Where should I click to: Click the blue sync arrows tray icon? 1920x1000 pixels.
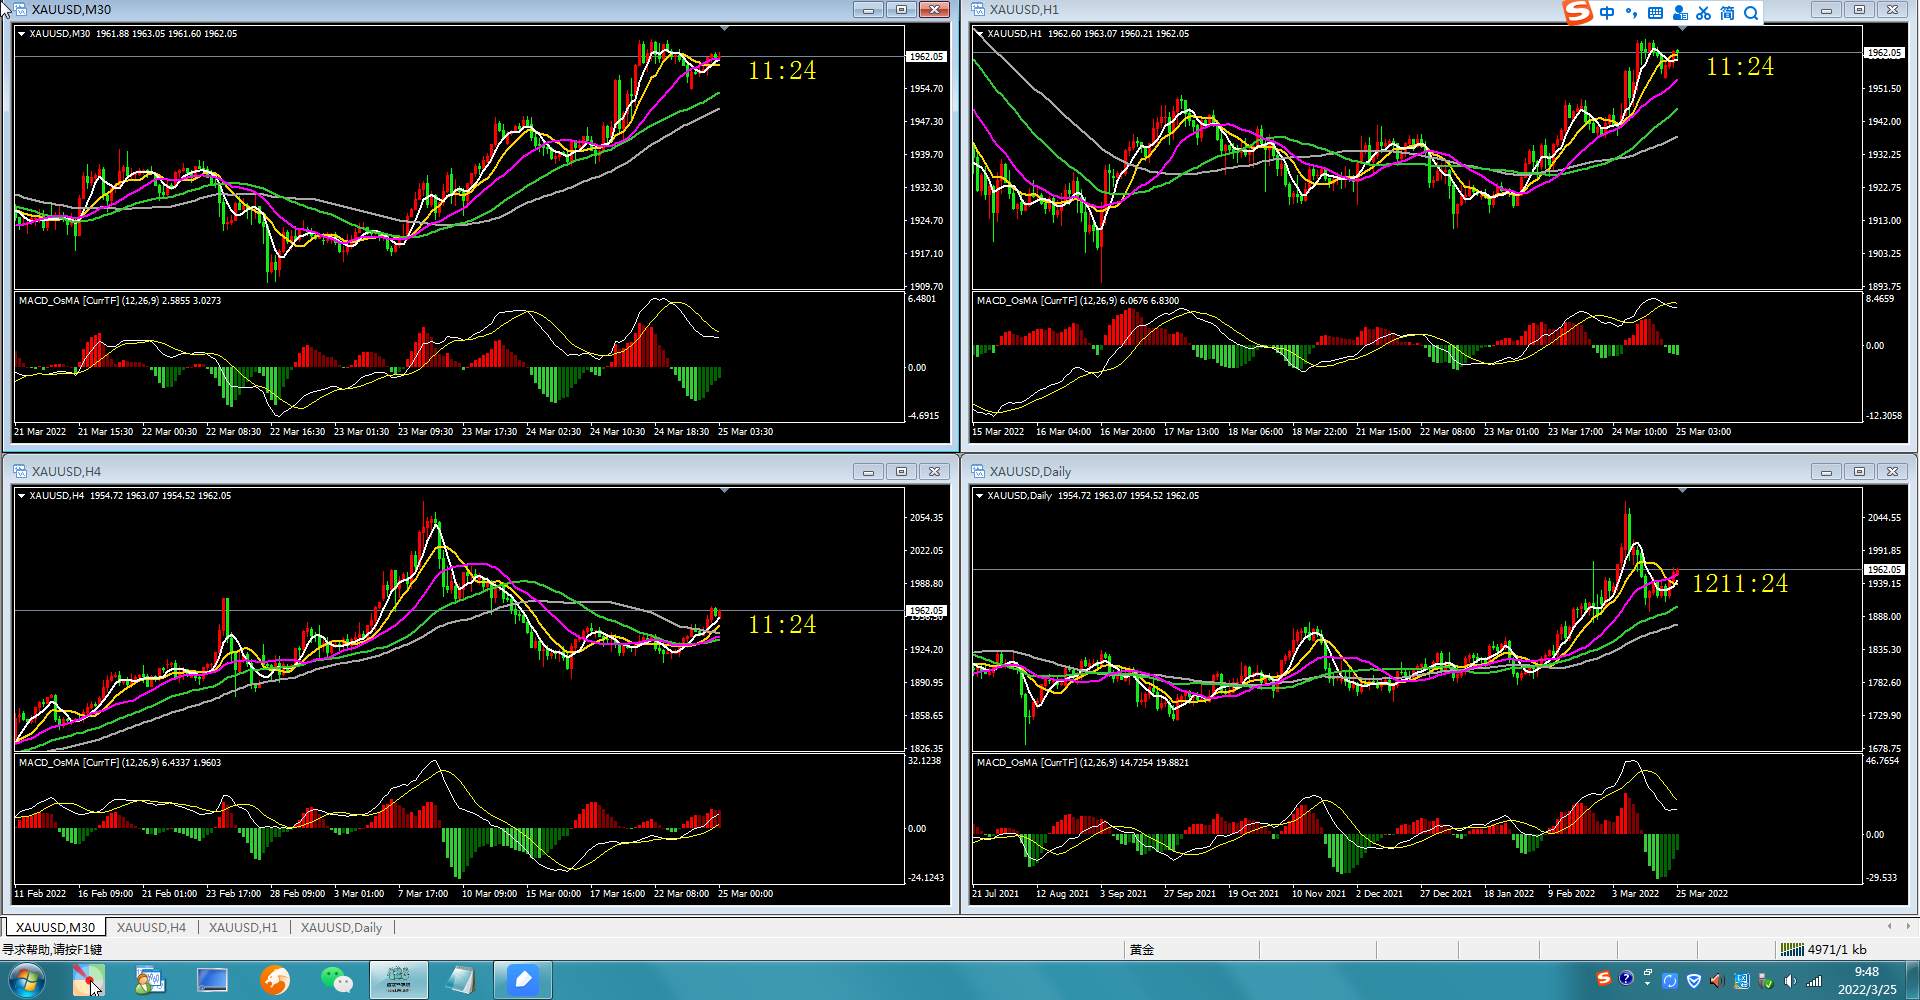1670,981
